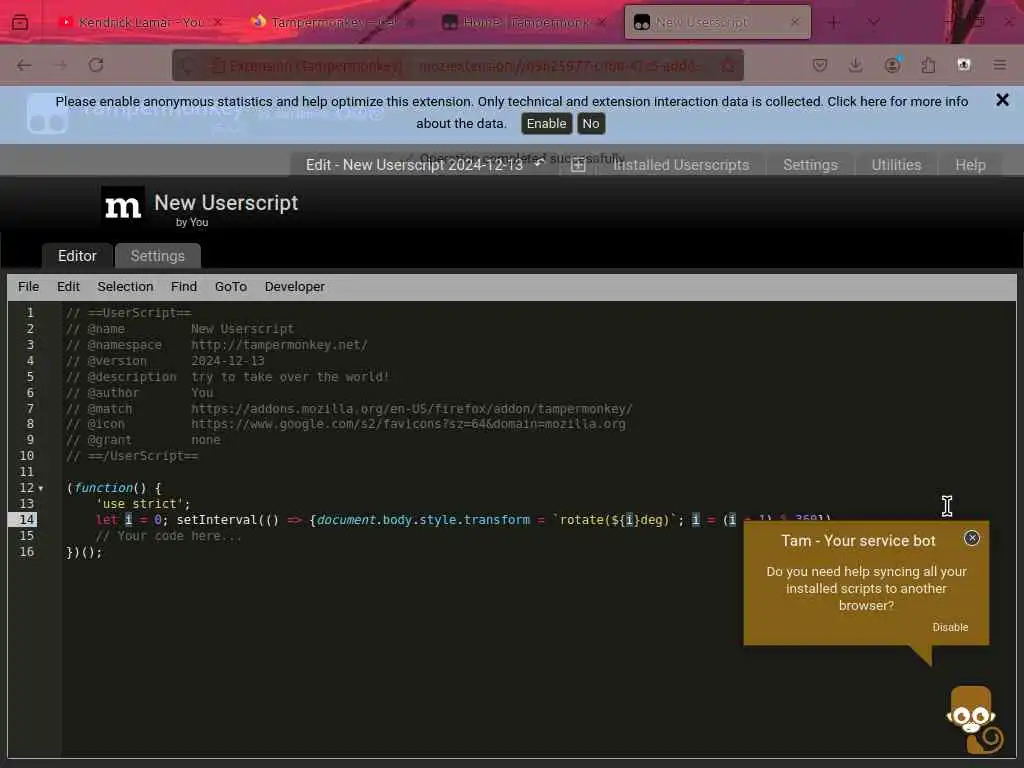Close the Kendrick Lamar YouTube tab
The width and height of the screenshot is (1024, 768).
point(218,22)
